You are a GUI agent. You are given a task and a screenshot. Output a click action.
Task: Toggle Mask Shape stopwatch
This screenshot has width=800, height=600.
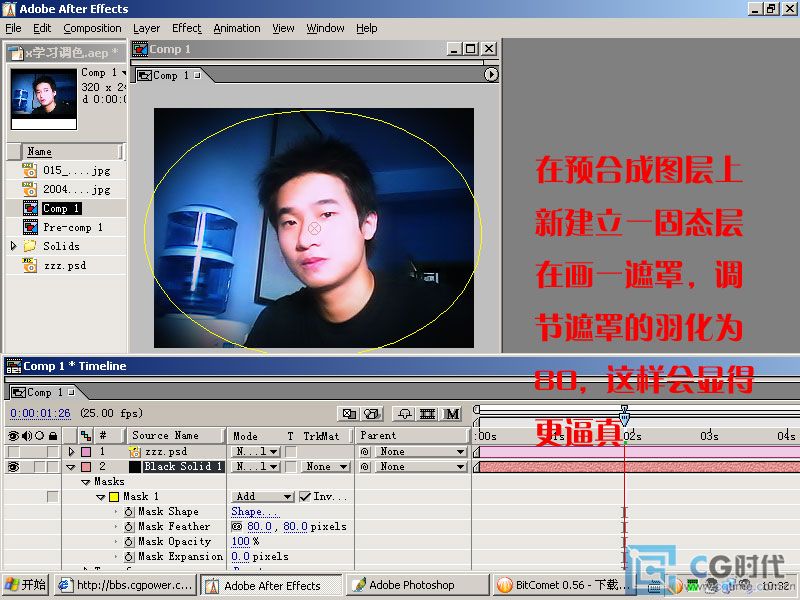(x=129, y=512)
